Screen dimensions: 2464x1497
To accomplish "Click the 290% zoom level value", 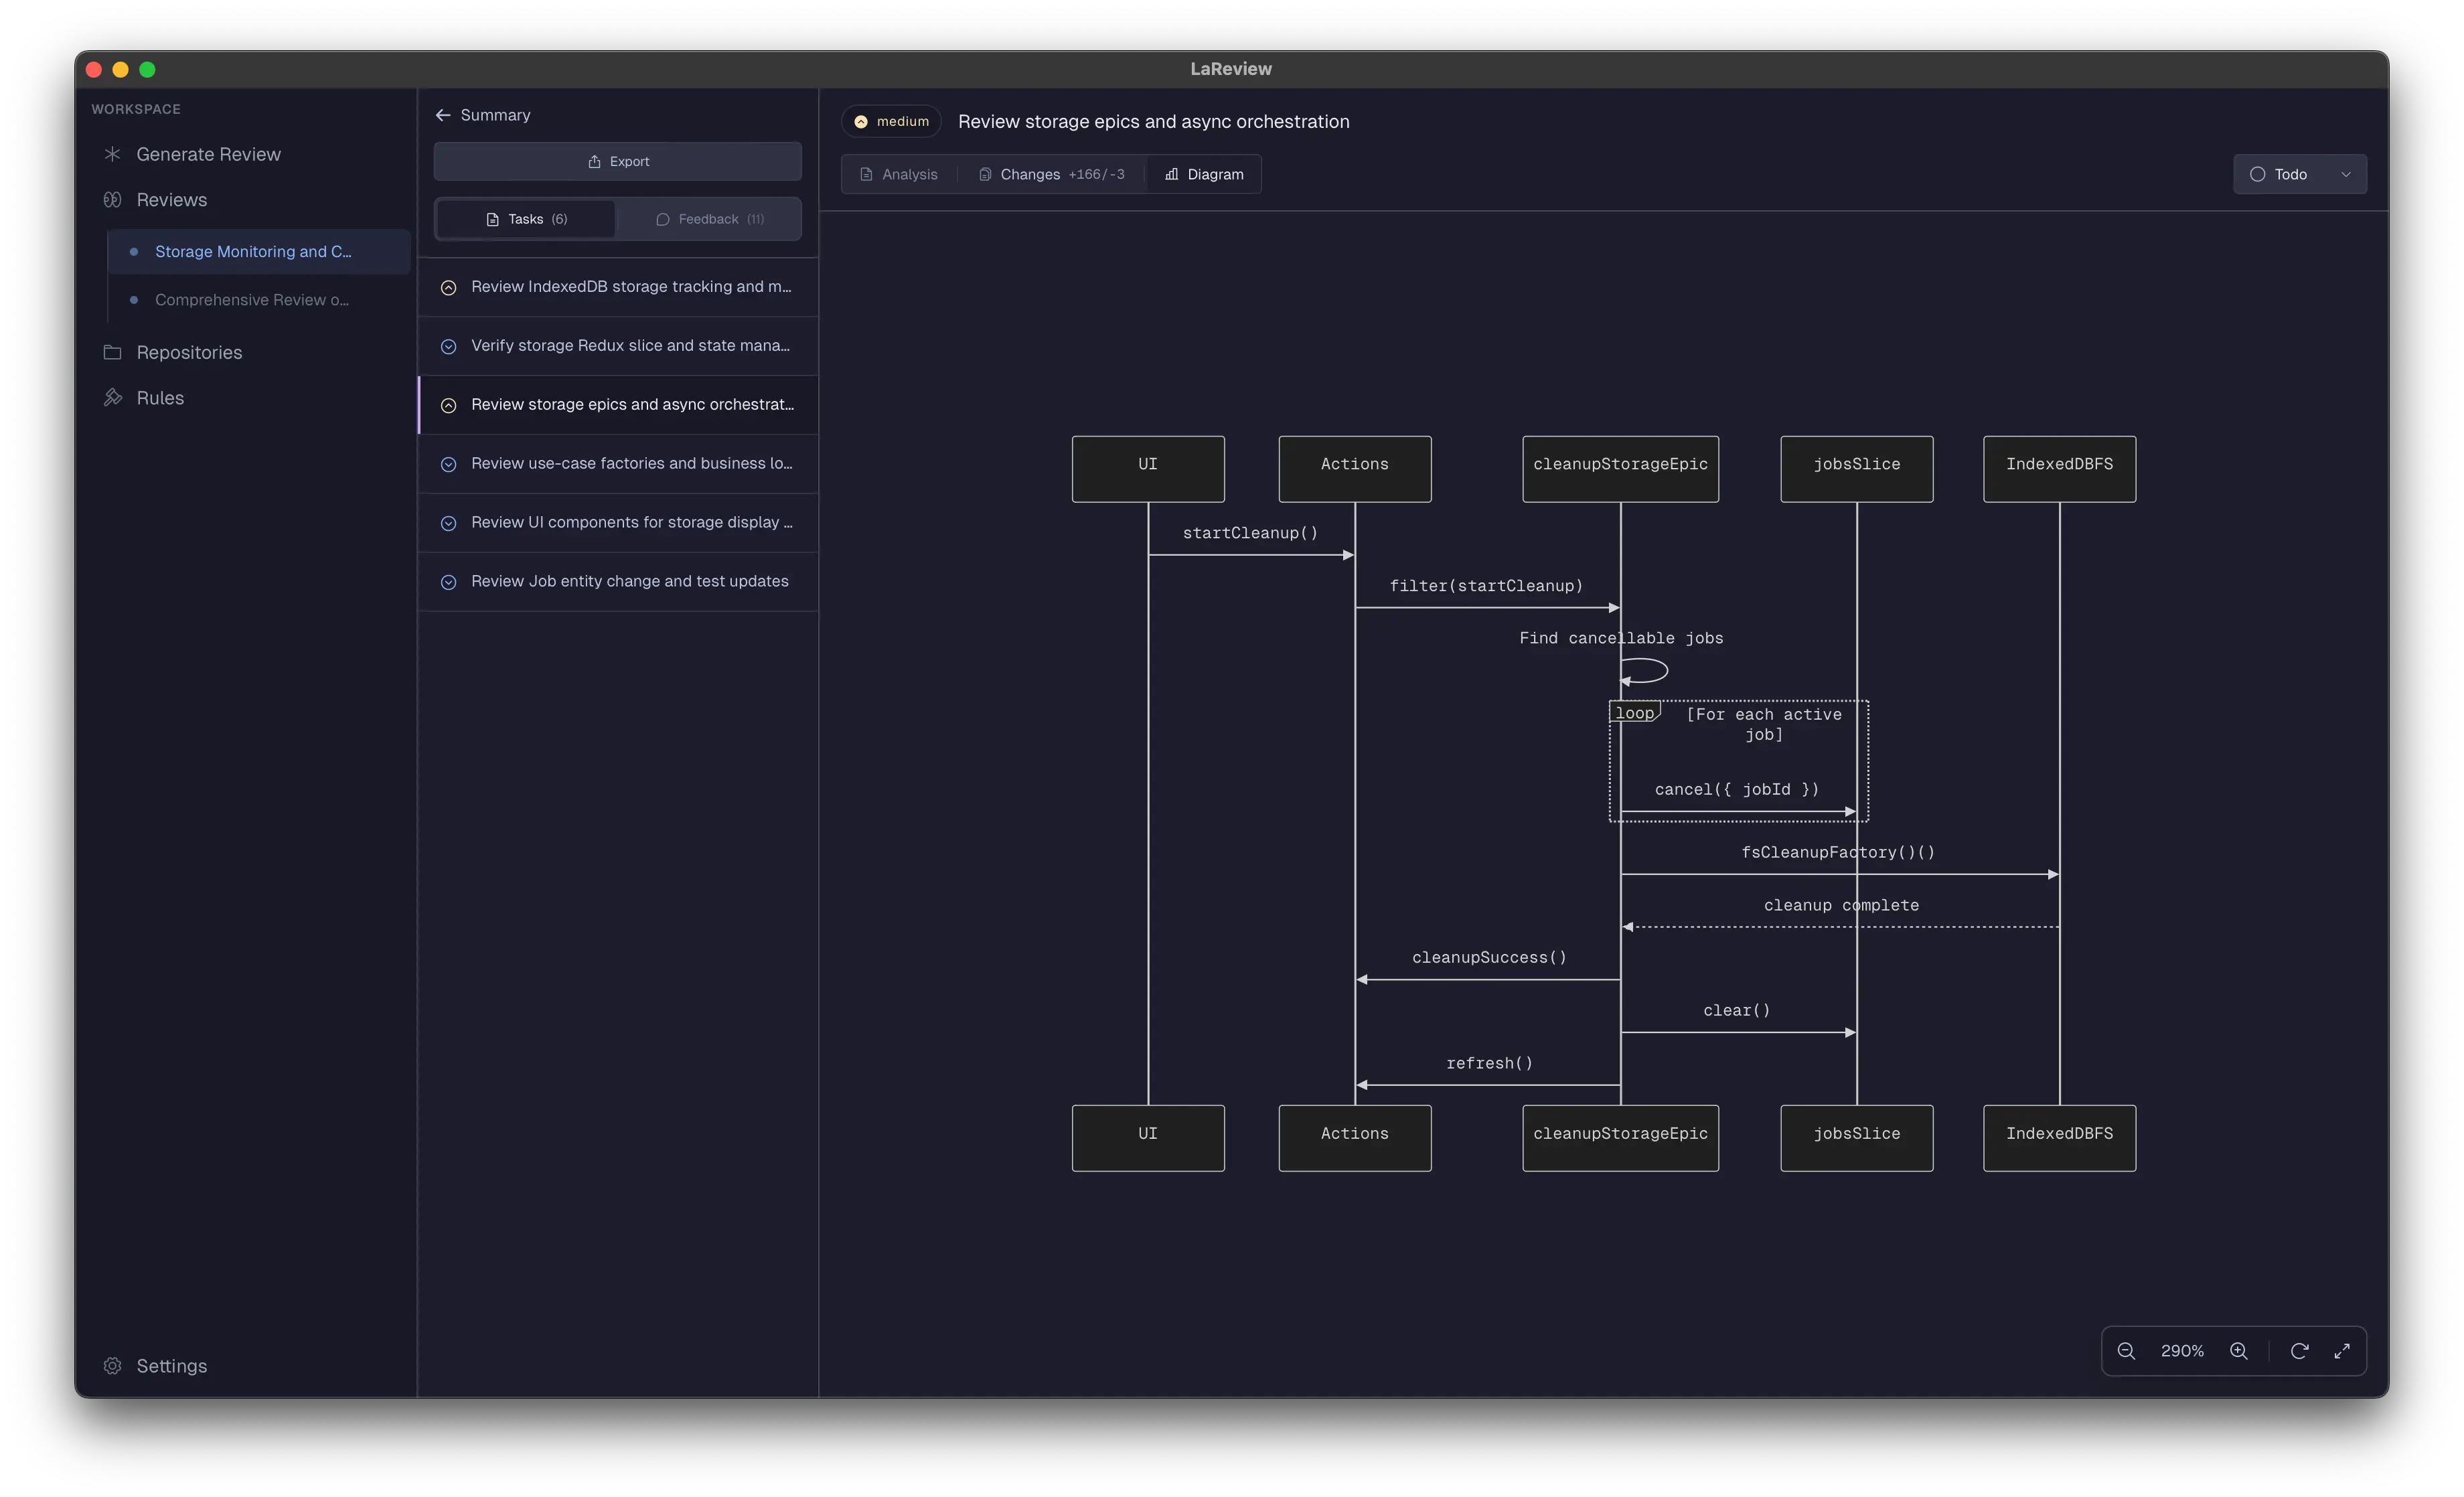I will point(2182,1351).
